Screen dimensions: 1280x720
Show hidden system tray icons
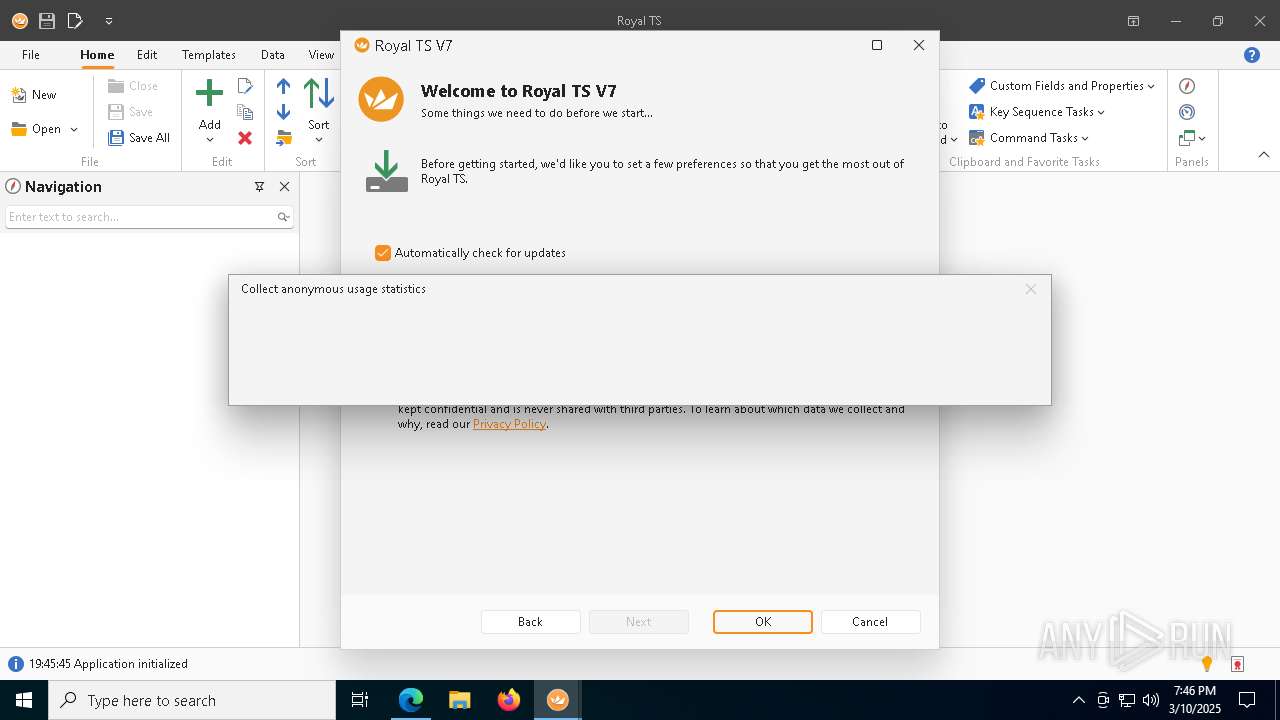point(1078,700)
